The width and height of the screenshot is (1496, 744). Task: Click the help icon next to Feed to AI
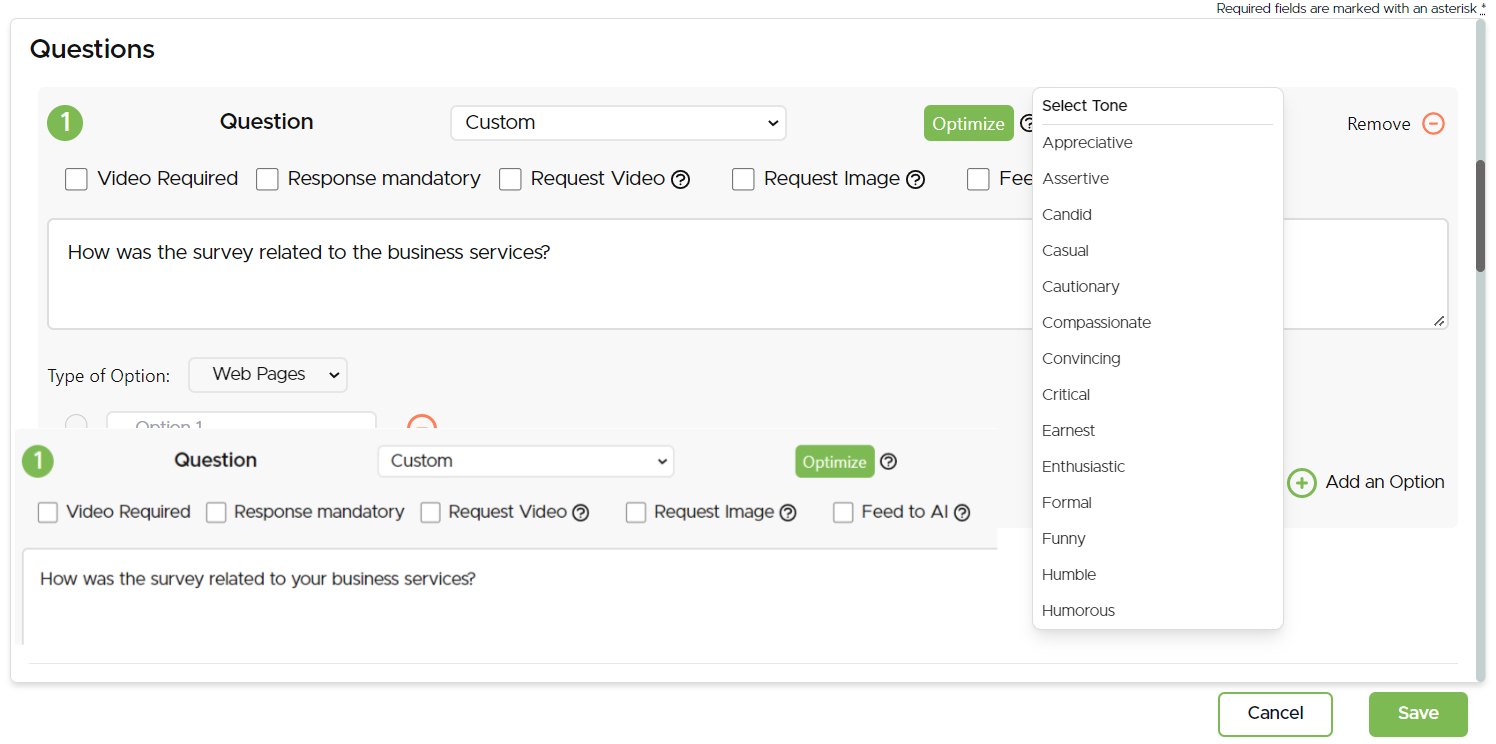click(x=962, y=513)
